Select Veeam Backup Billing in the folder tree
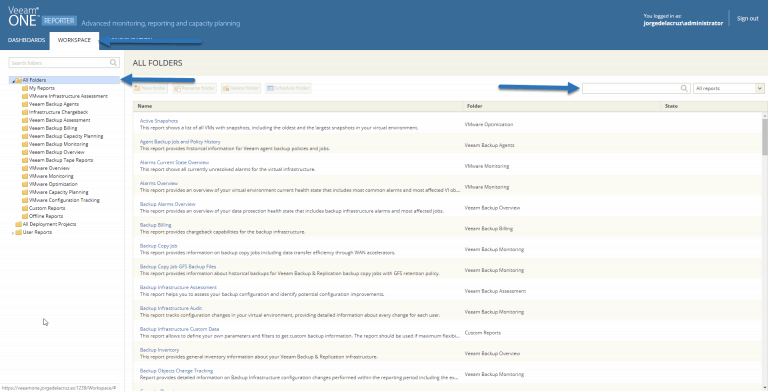The width and height of the screenshot is (768, 392). point(53,128)
